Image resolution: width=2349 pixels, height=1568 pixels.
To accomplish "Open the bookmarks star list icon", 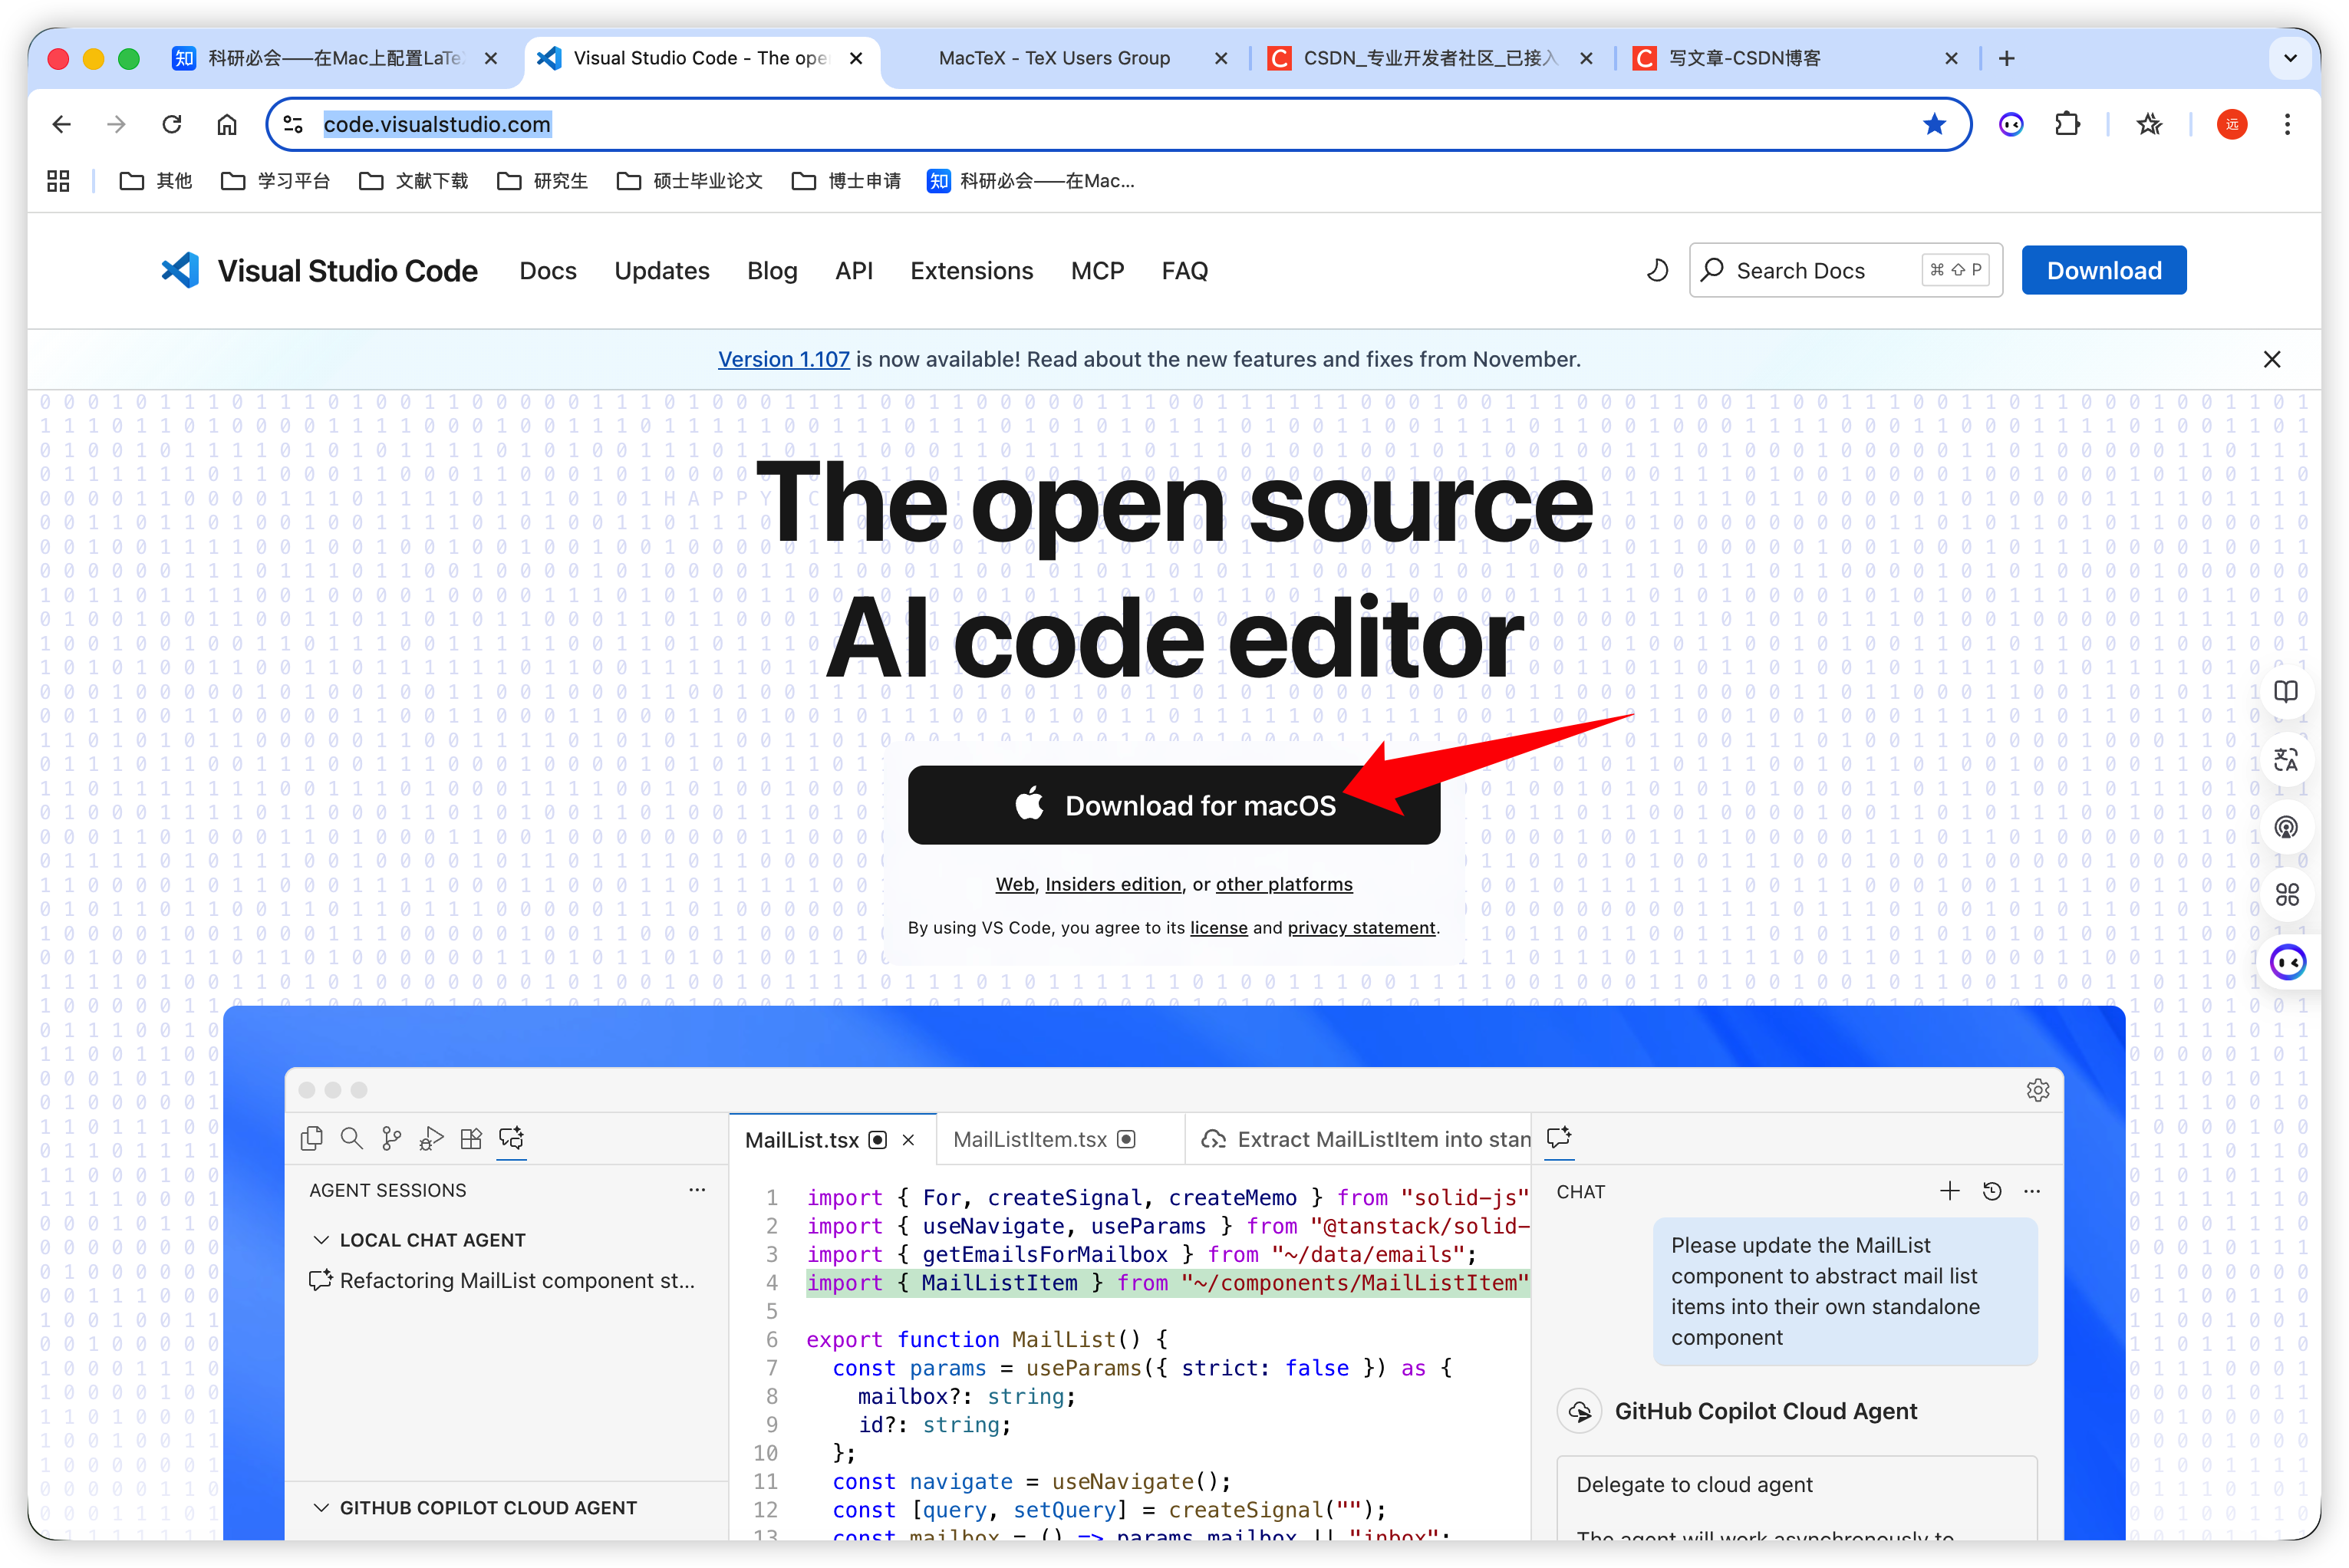I will (2149, 124).
